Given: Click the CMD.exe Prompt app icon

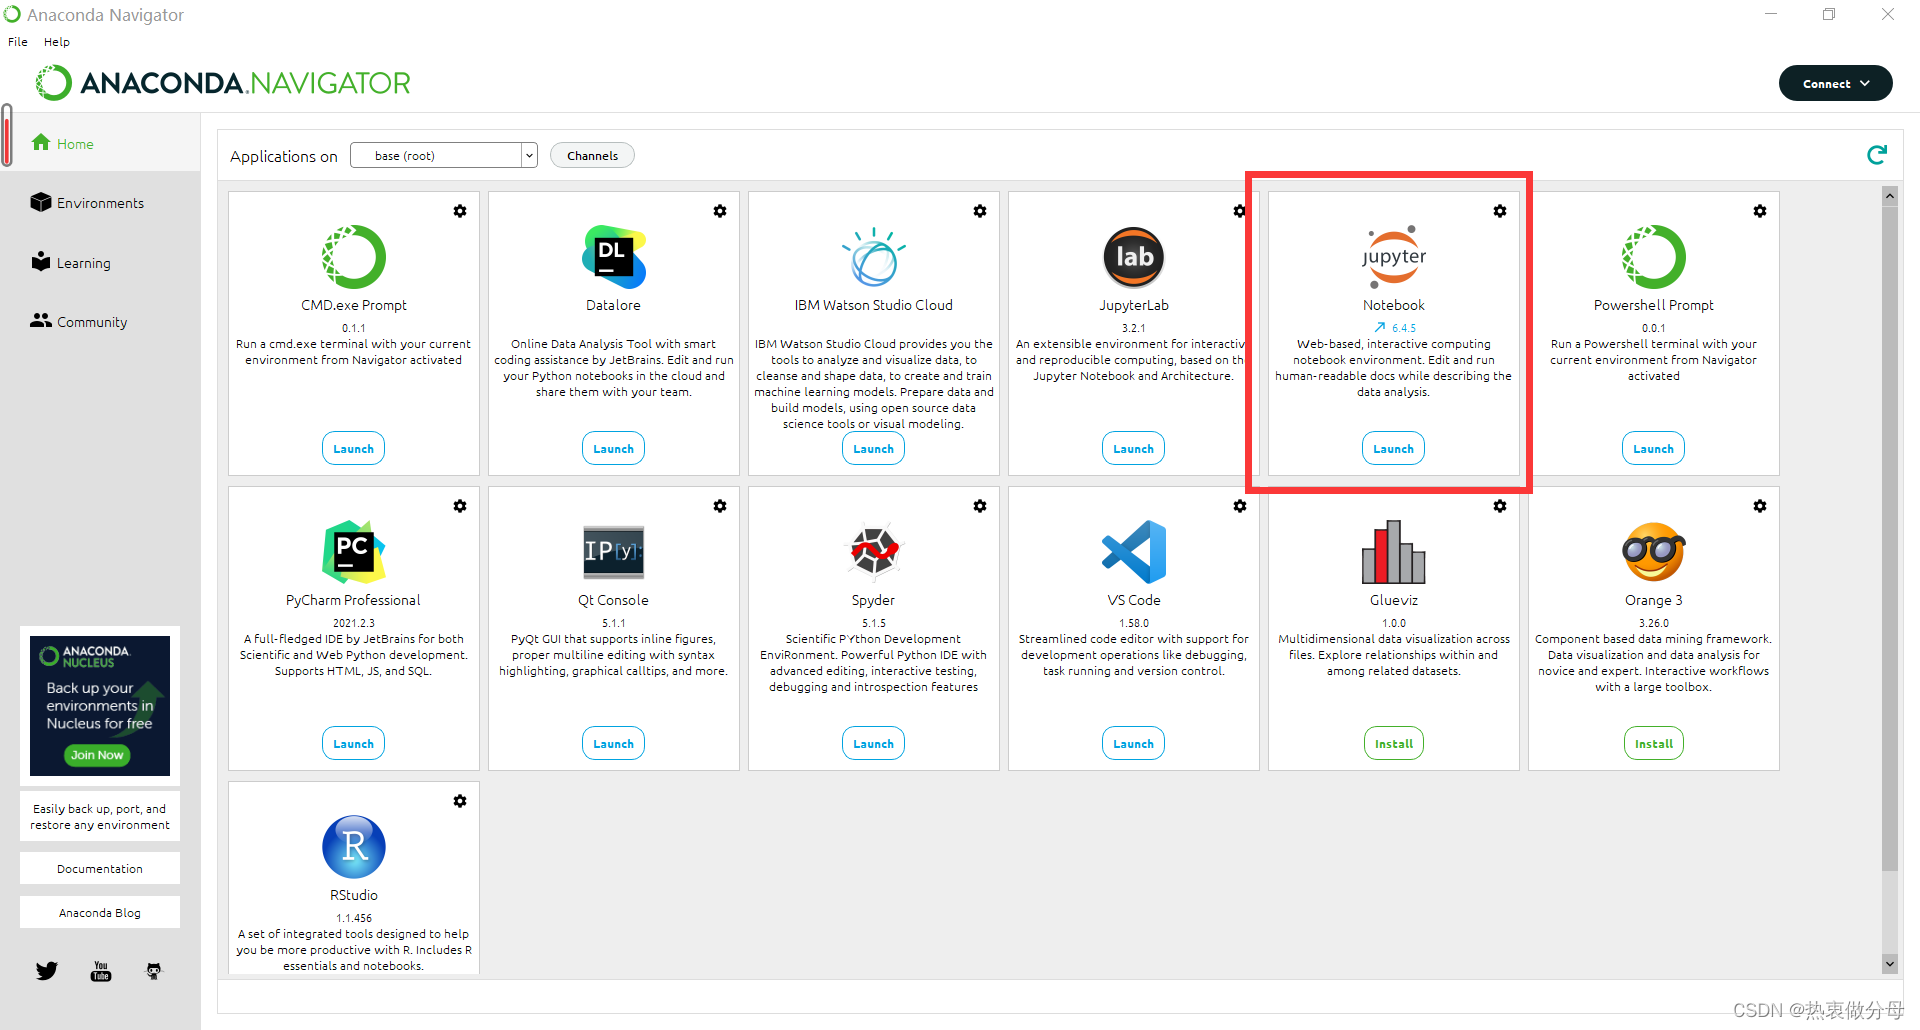Looking at the screenshot, I should tap(354, 257).
